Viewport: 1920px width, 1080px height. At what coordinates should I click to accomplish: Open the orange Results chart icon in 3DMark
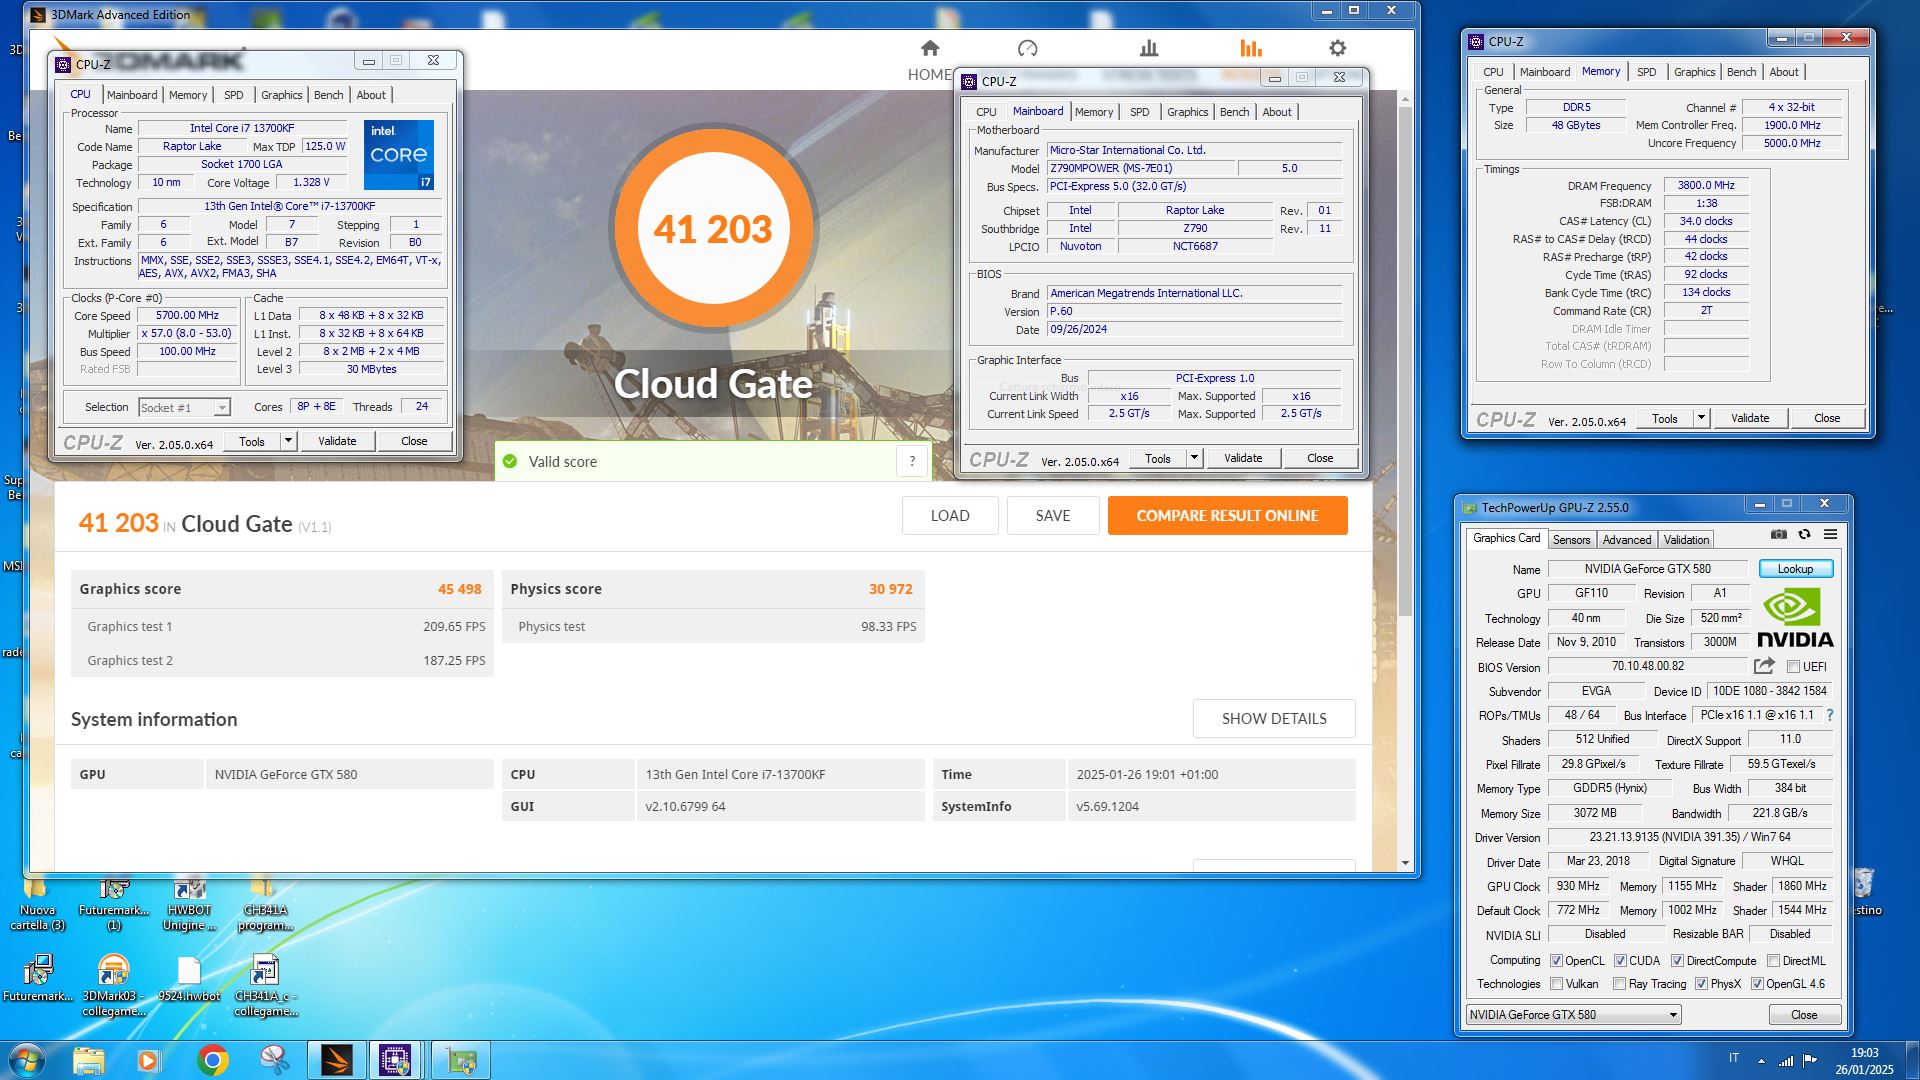1250,48
